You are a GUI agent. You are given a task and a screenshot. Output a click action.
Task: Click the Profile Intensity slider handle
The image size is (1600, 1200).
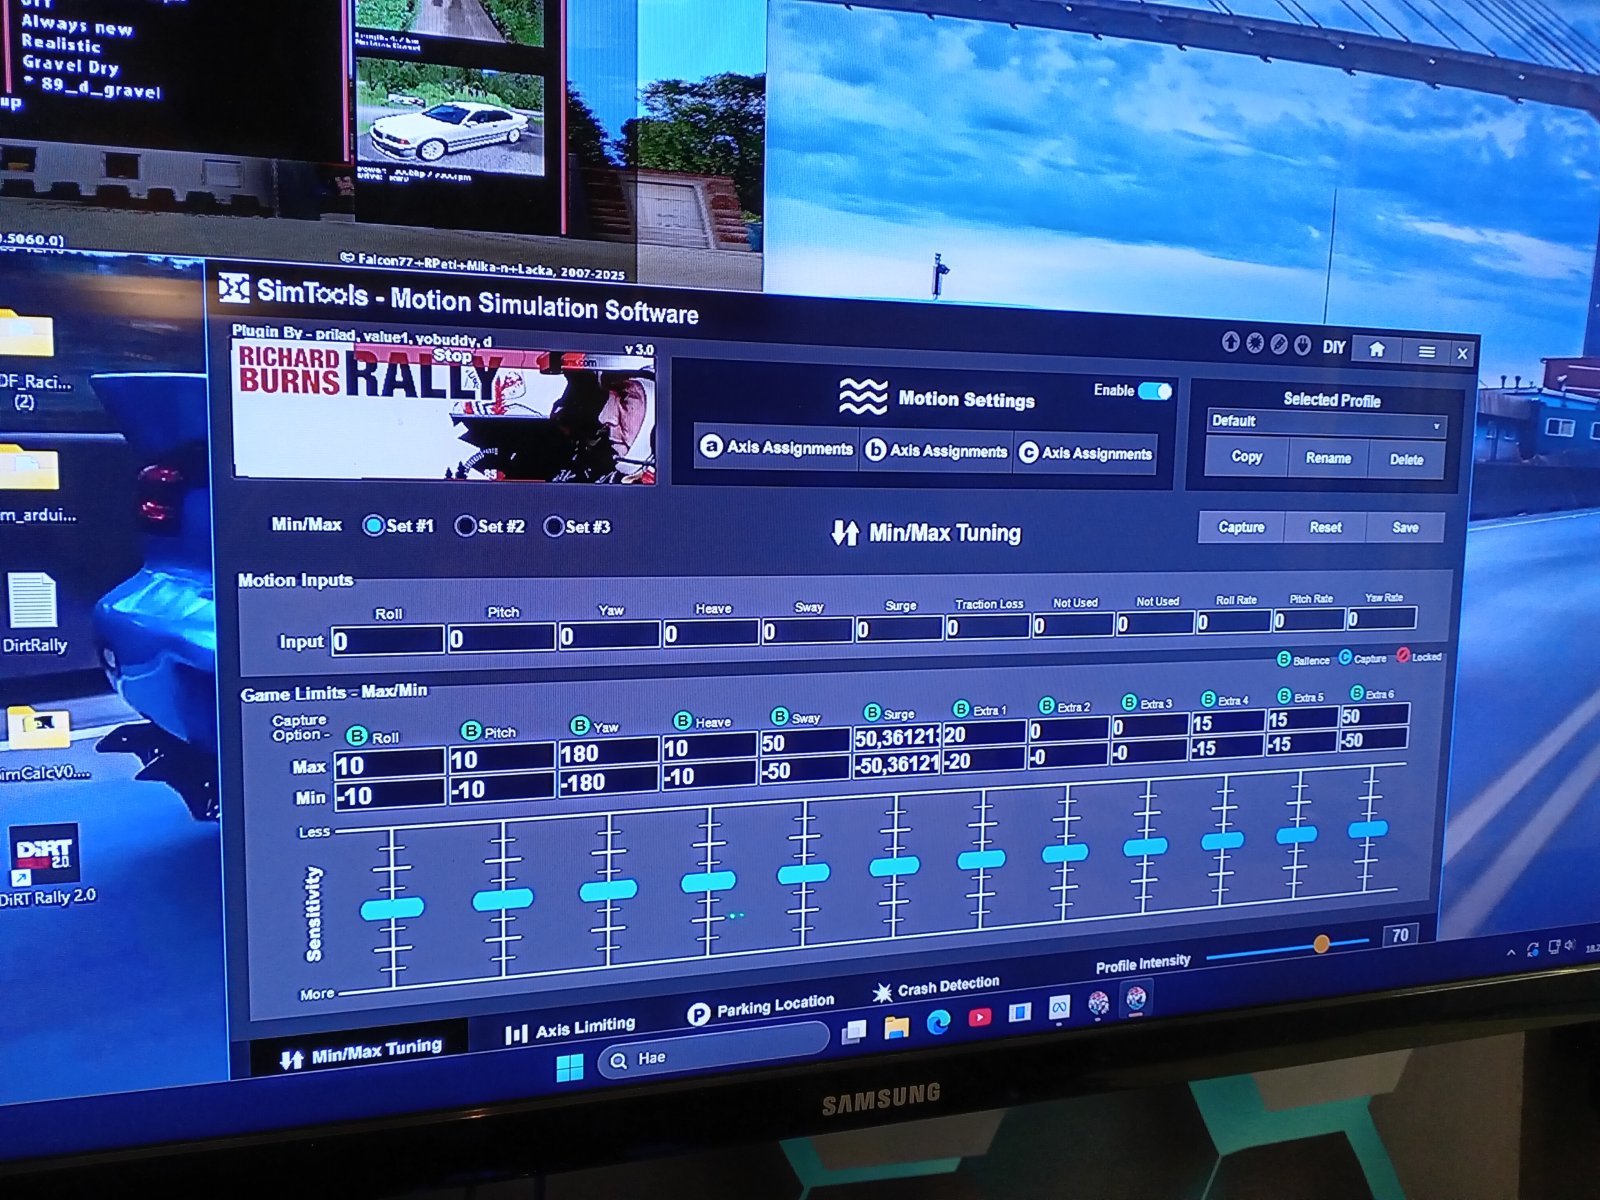pyautogui.click(x=1321, y=944)
